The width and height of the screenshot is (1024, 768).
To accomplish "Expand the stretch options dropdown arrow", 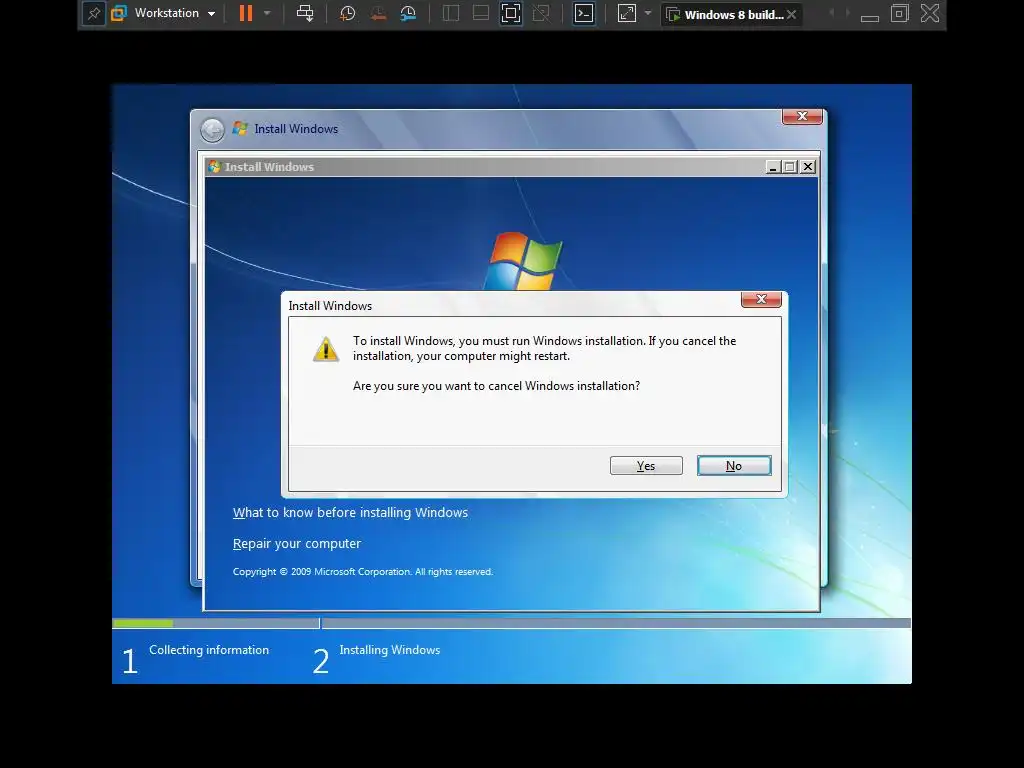I will coord(648,13).
